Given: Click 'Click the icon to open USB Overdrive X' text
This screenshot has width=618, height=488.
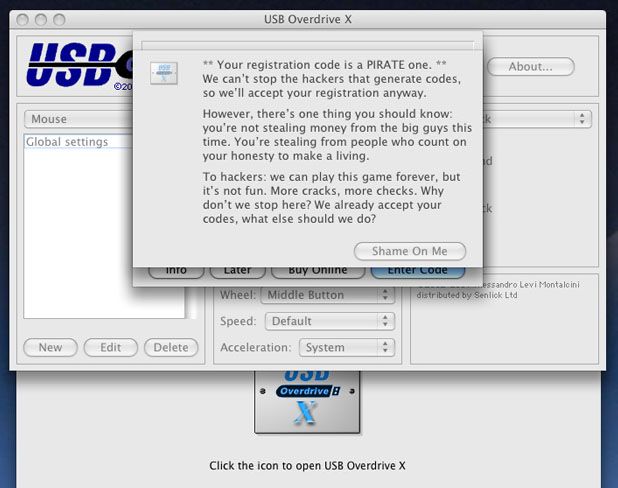Looking at the screenshot, I should coord(307,466).
